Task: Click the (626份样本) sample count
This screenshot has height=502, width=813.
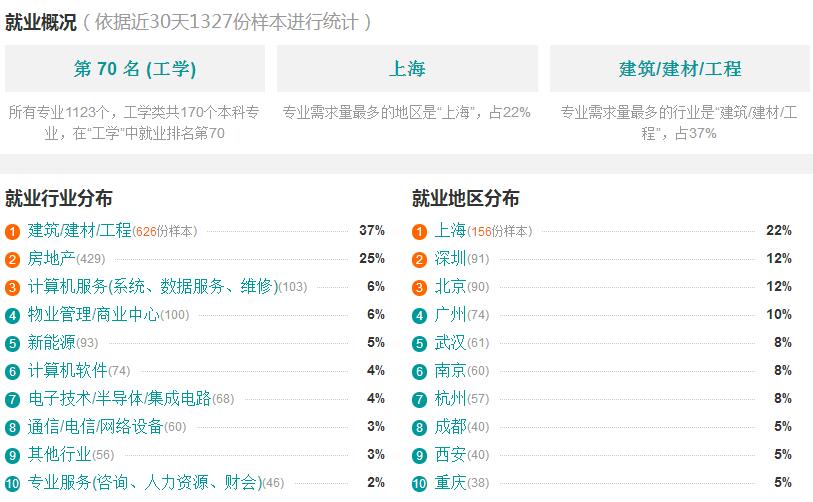Action: point(165,232)
